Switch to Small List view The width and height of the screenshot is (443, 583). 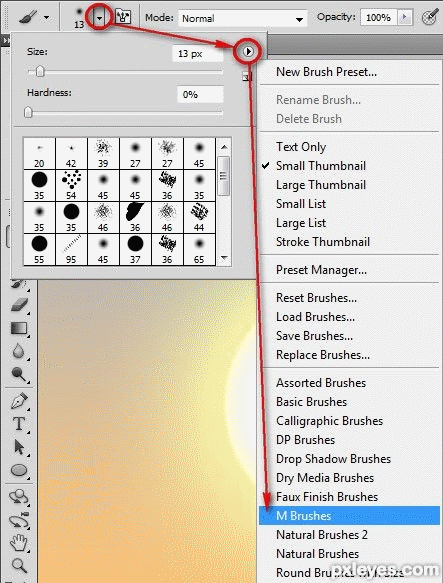[301, 204]
